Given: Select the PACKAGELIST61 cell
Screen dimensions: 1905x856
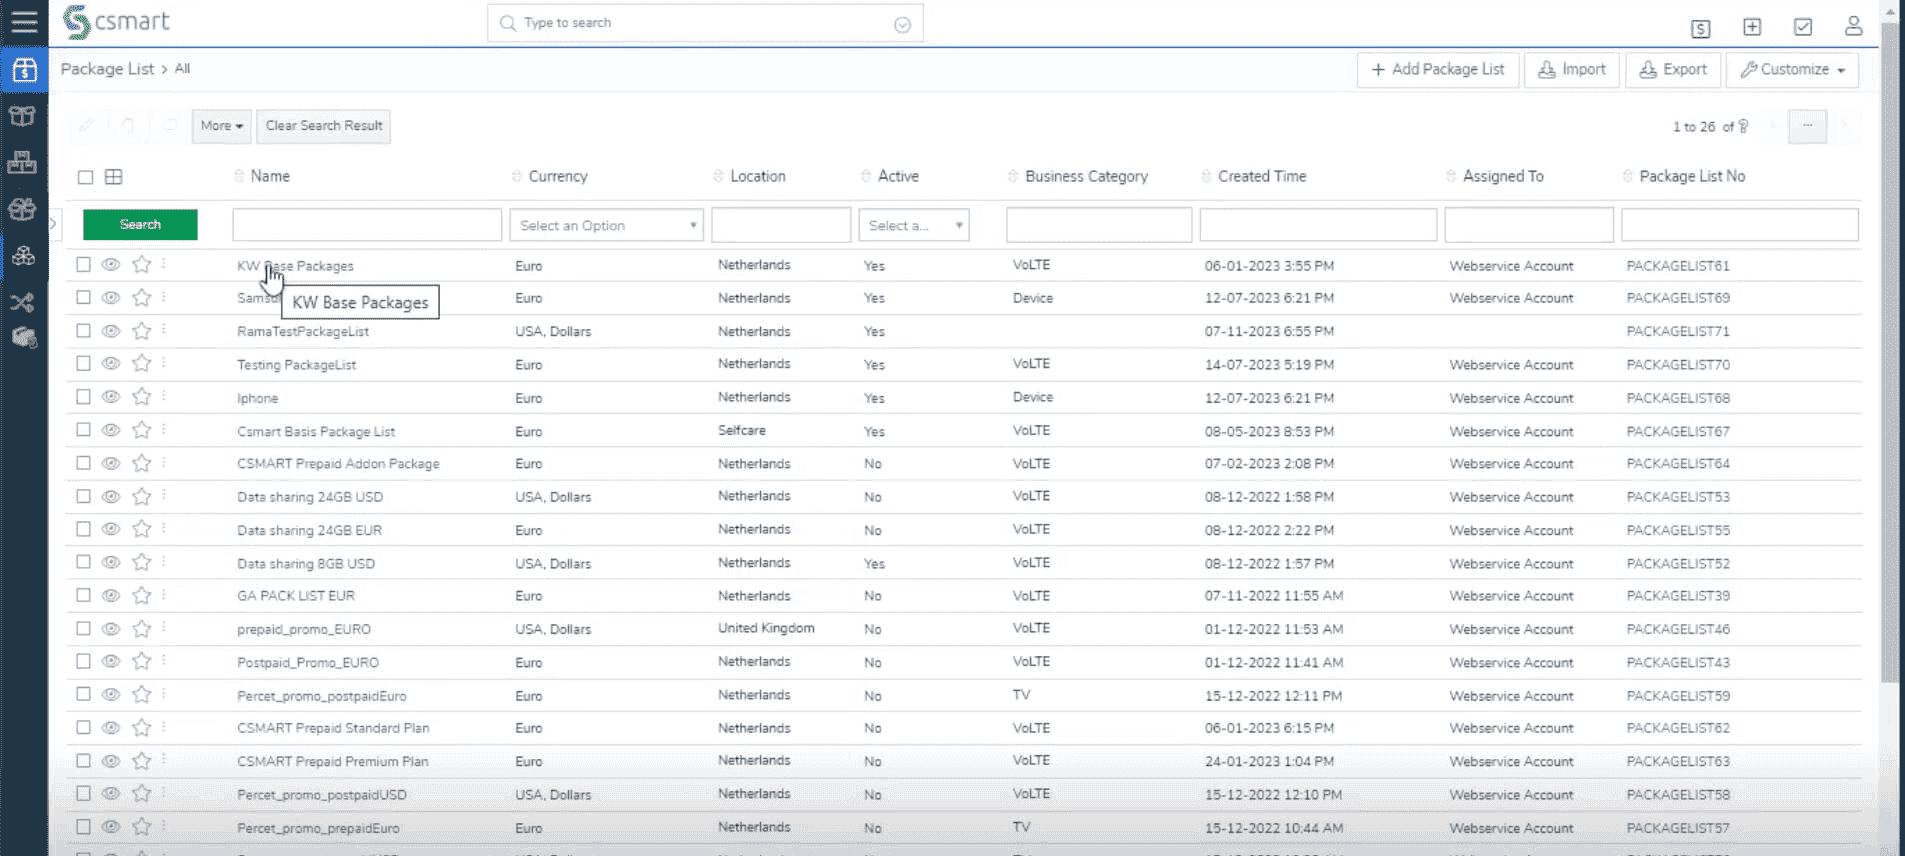Looking at the screenshot, I should [x=1678, y=266].
